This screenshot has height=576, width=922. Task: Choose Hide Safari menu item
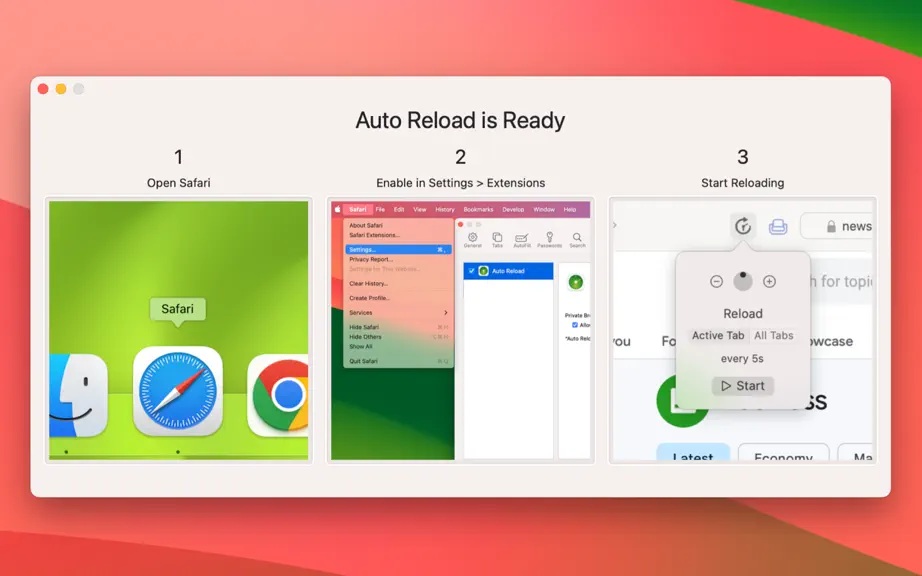tap(399, 327)
